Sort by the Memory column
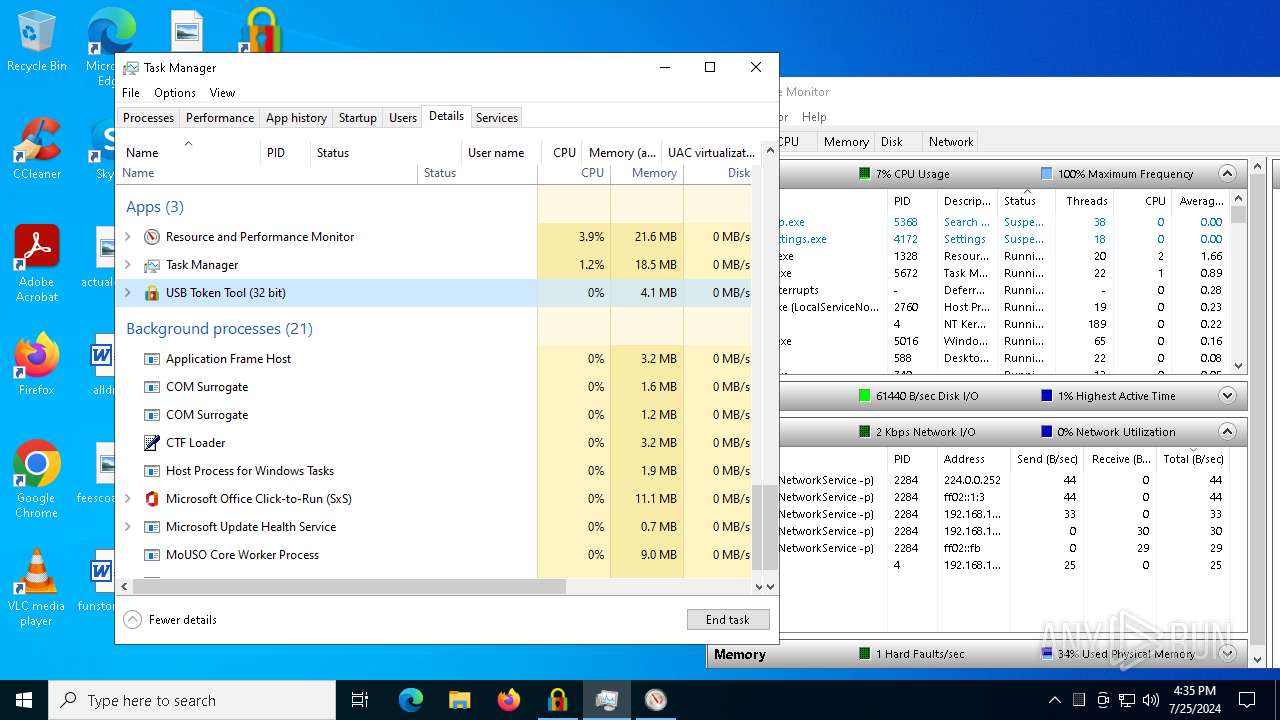The height and width of the screenshot is (720, 1280). [647, 173]
